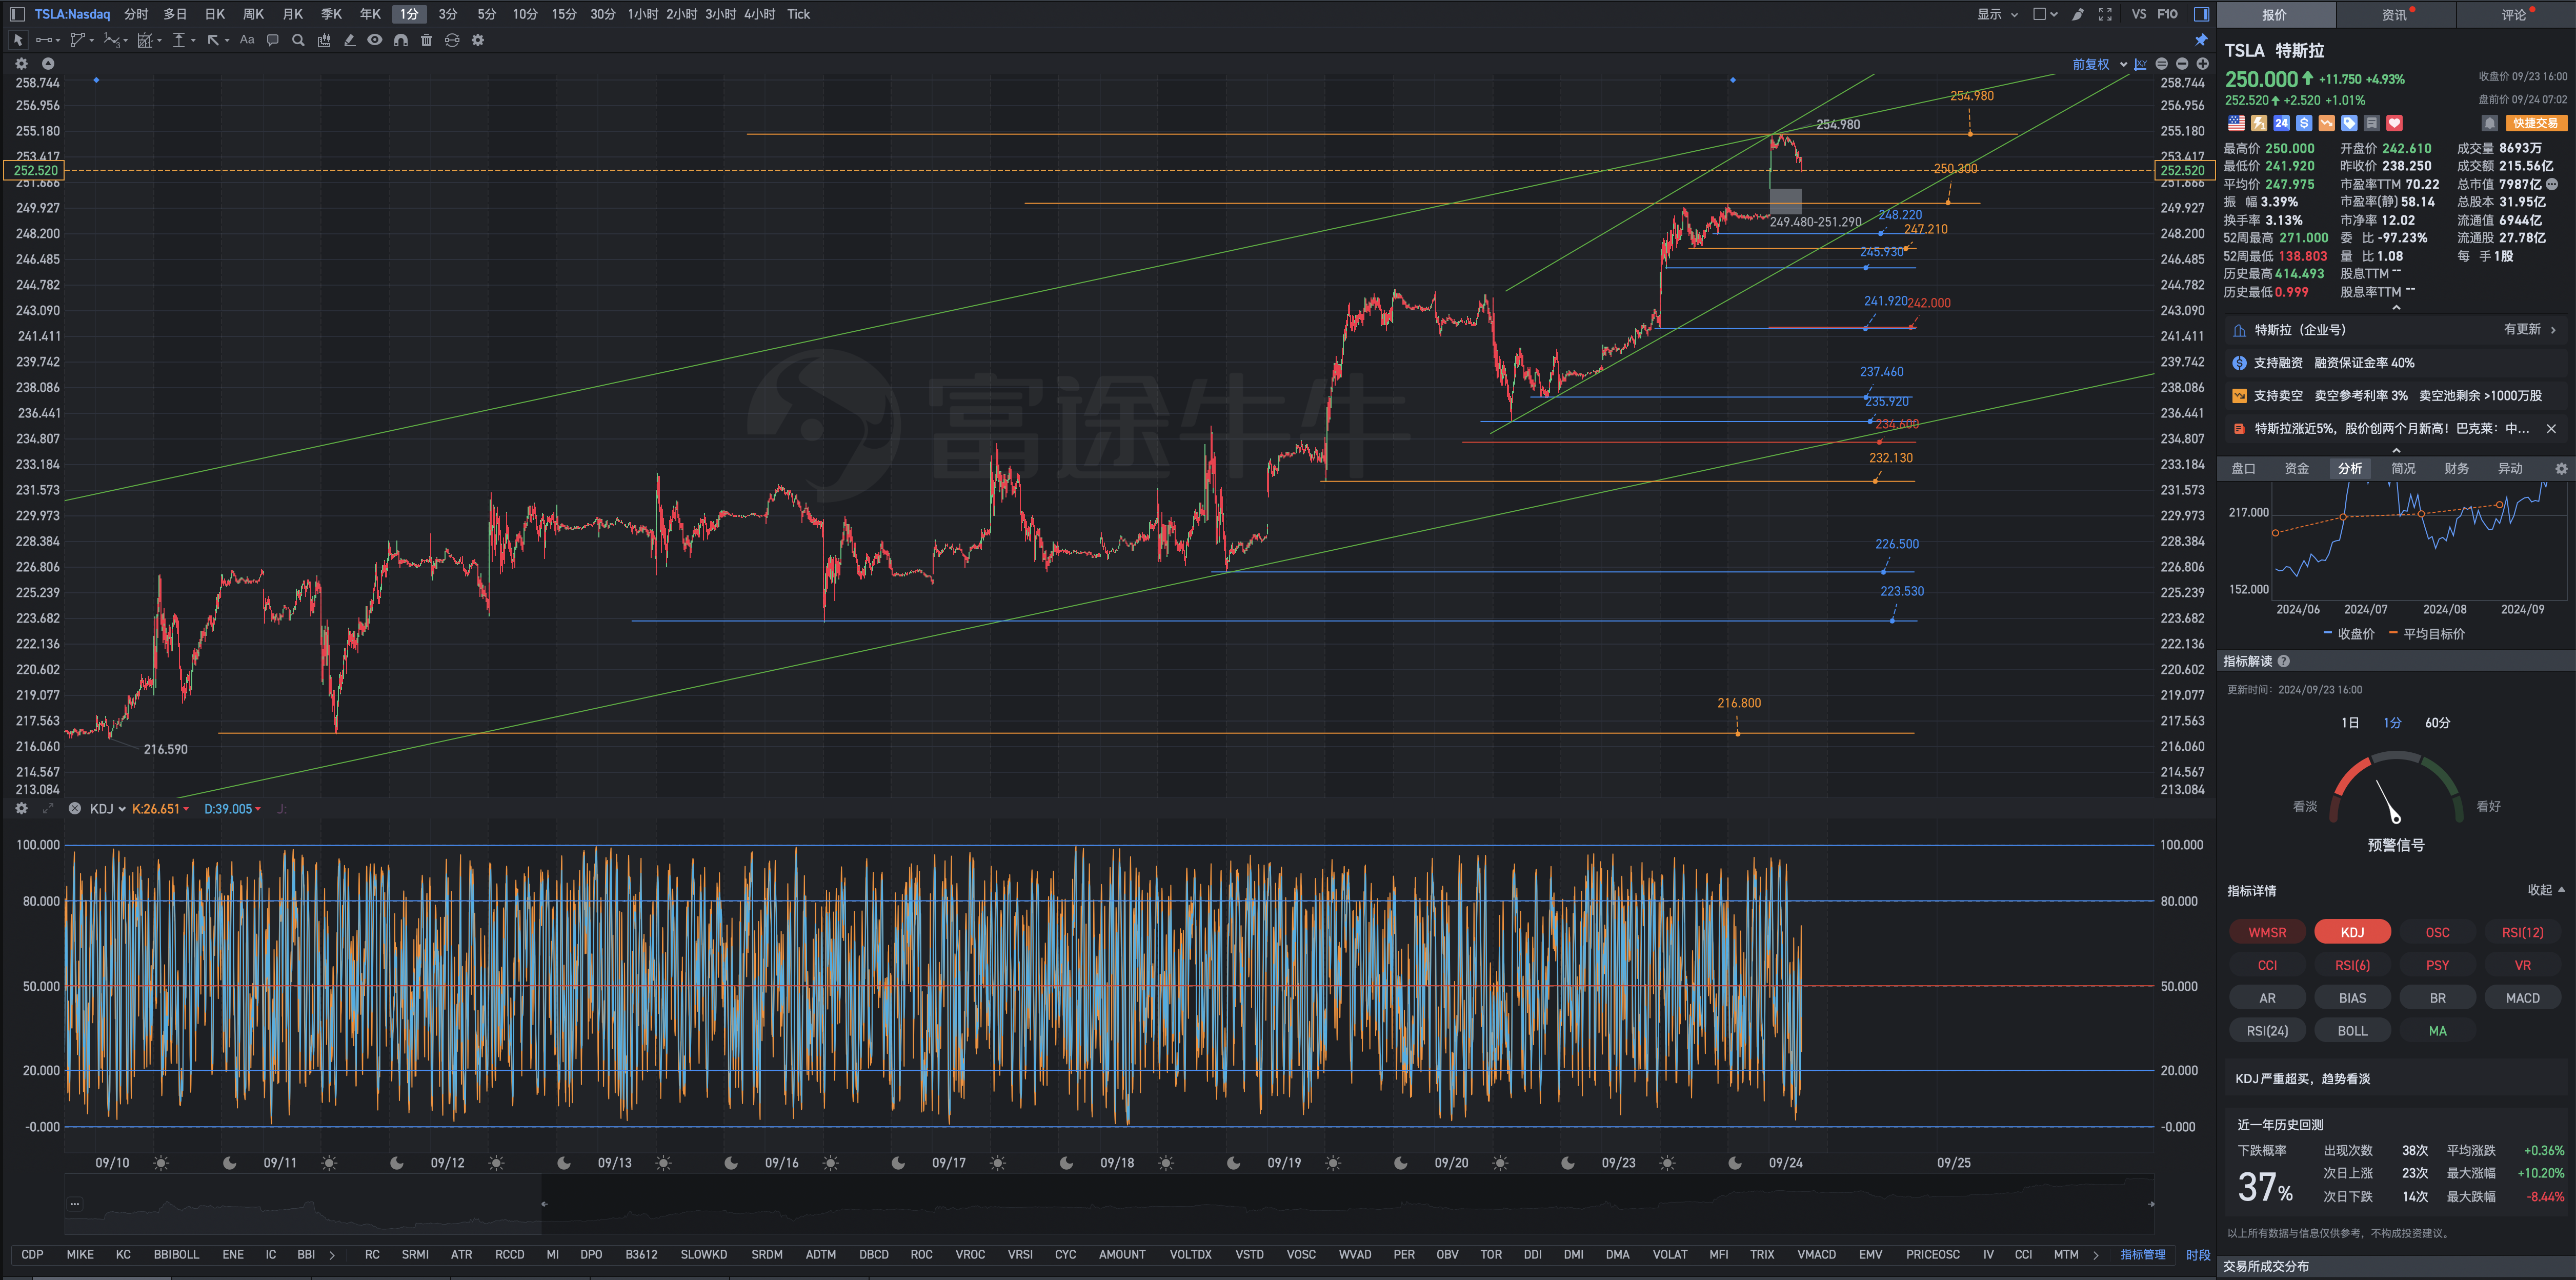Click the red heart favorite icon

point(2394,123)
